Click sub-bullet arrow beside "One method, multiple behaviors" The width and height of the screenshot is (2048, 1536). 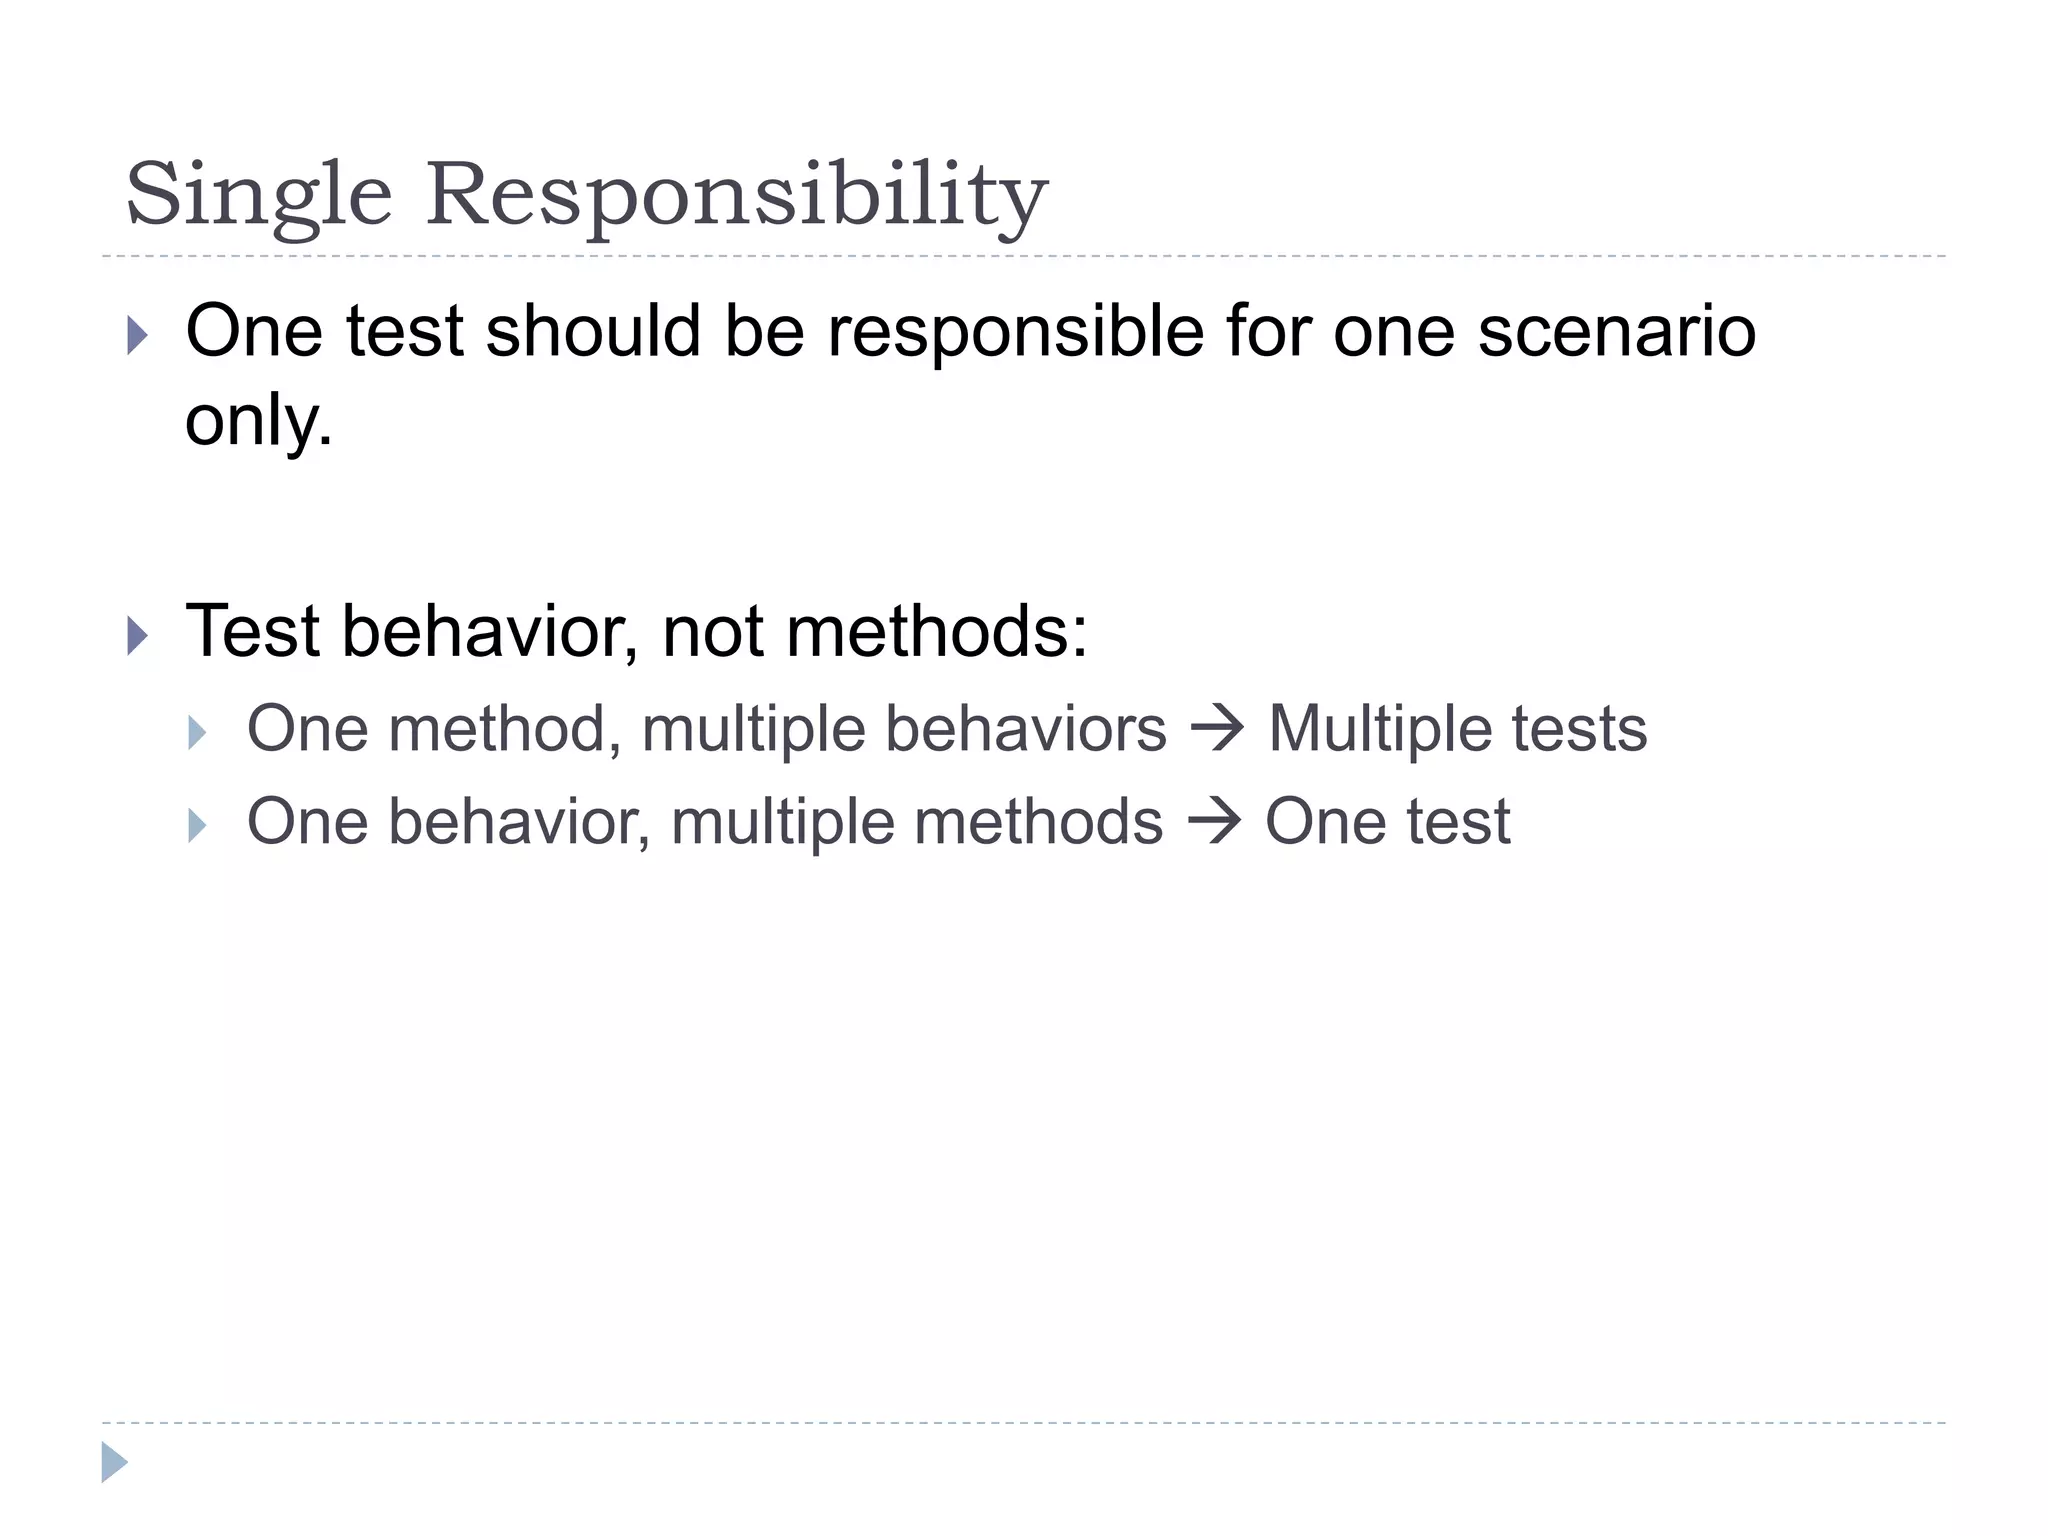pos(197,733)
